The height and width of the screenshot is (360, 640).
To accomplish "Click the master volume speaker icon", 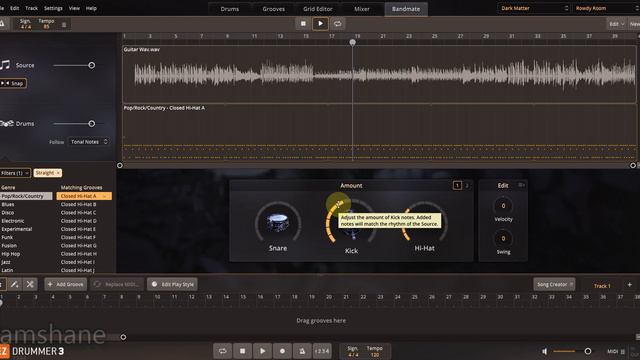I will (x=544, y=351).
